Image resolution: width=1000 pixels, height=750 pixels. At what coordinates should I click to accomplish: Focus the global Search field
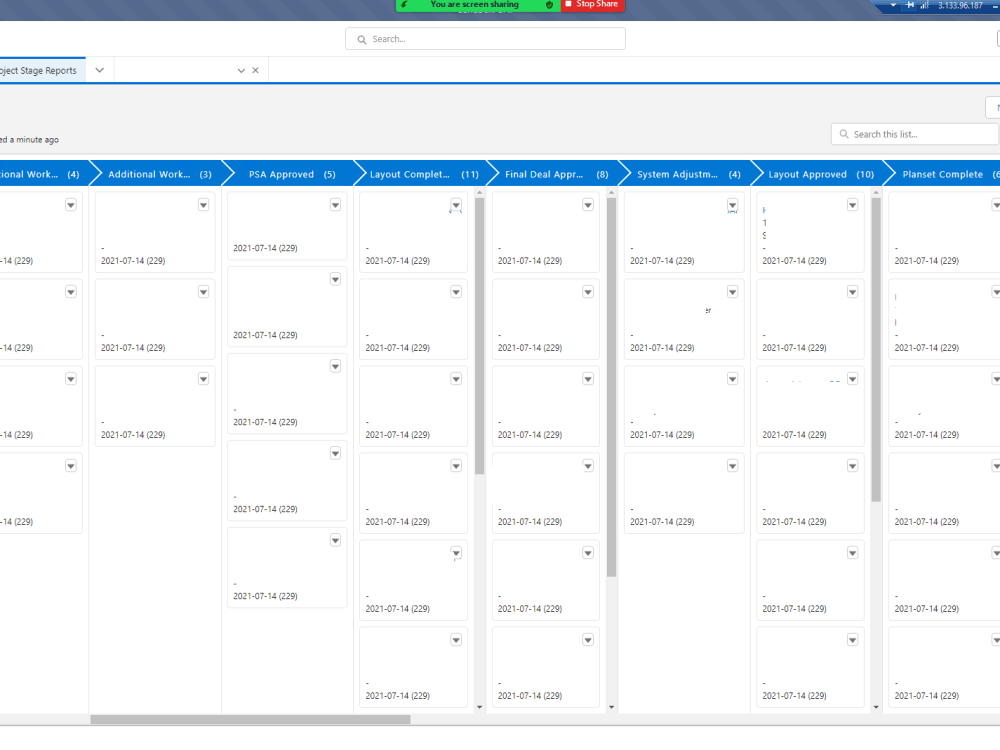pos(485,39)
